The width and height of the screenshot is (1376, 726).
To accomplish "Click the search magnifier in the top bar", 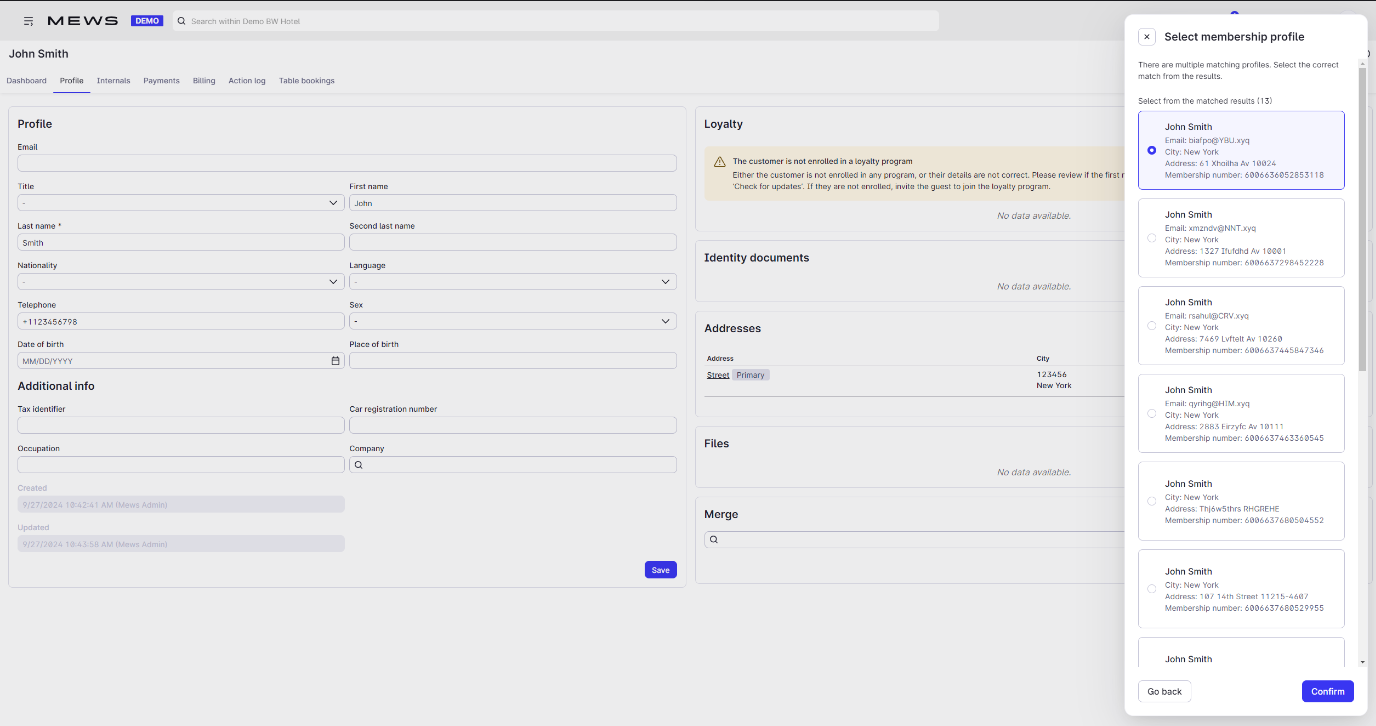I will click(181, 20).
